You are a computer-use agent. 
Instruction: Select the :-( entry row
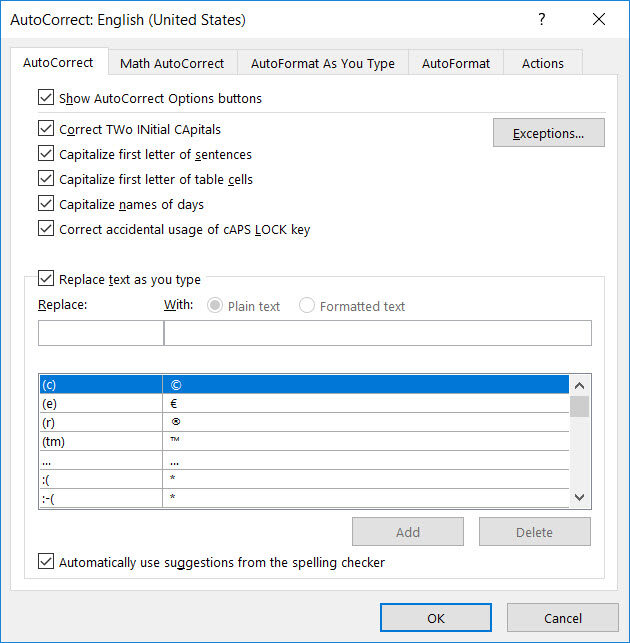point(304,498)
